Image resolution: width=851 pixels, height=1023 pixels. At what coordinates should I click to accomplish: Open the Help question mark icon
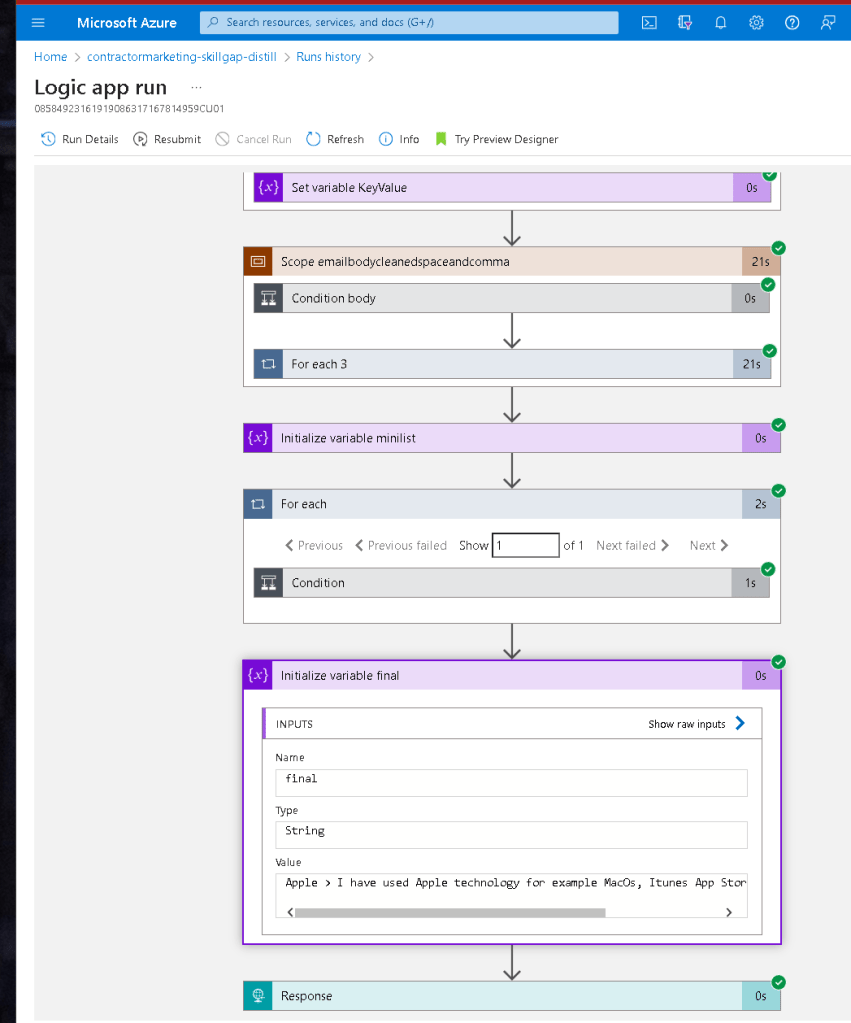[x=792, y=23]
